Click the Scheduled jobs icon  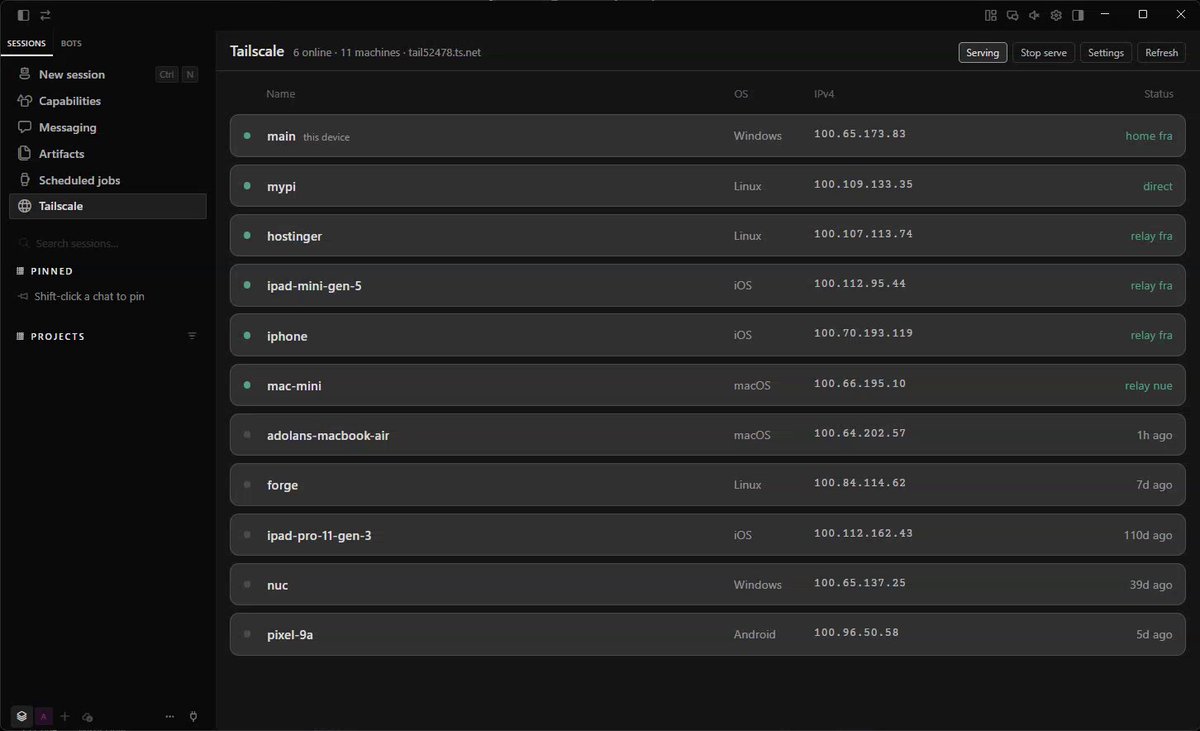coord(25,180)
